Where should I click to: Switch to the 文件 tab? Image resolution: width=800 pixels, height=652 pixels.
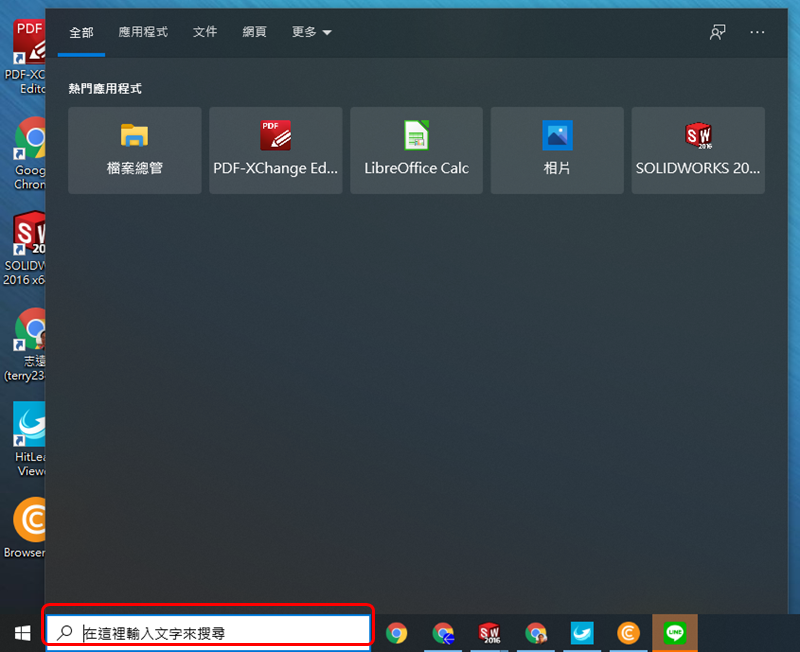pos(205,32)
